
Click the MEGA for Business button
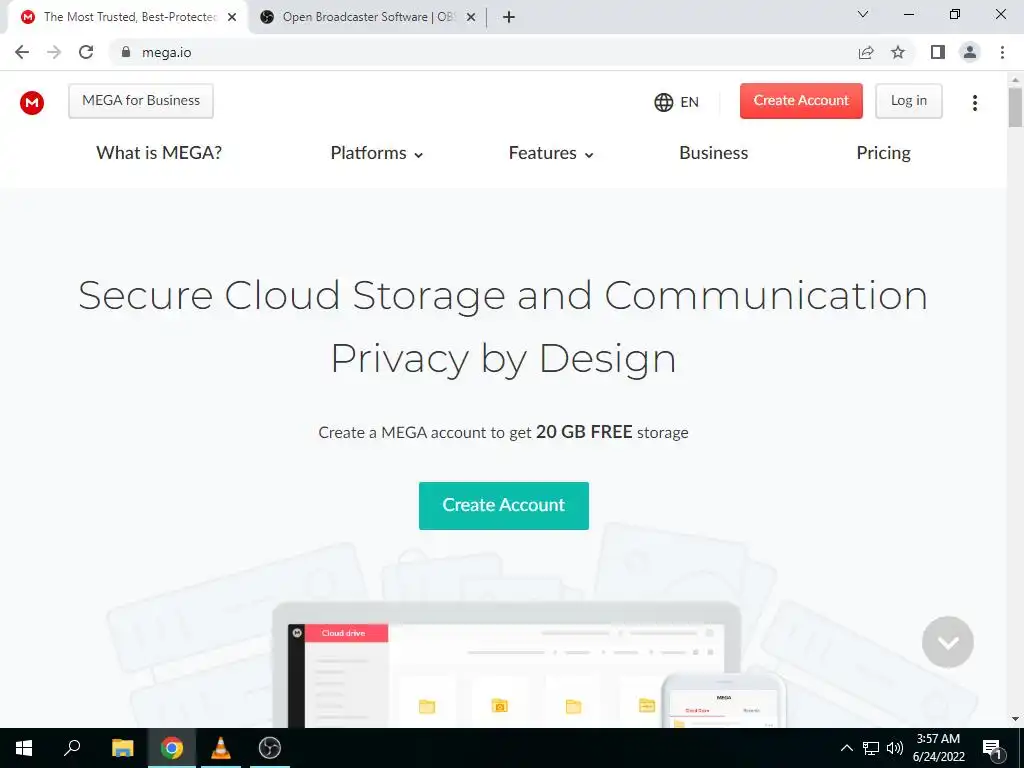coord(141,101)
